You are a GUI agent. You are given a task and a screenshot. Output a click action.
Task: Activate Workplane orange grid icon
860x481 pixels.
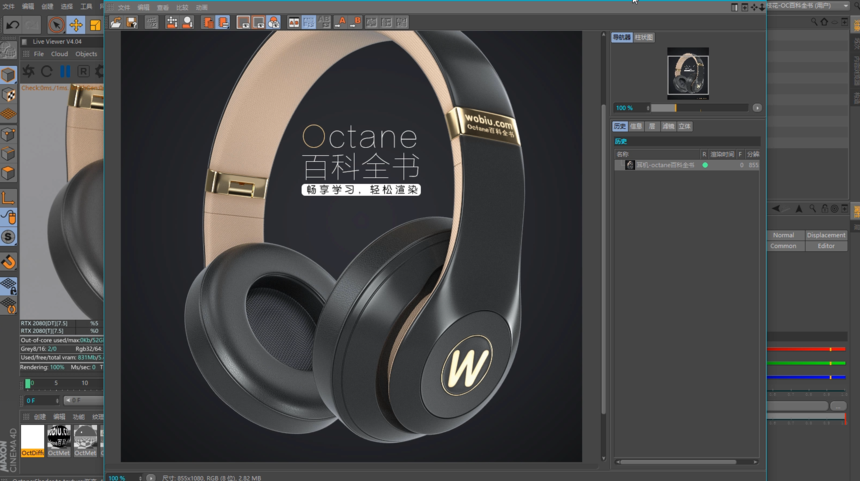pos(8,114)
